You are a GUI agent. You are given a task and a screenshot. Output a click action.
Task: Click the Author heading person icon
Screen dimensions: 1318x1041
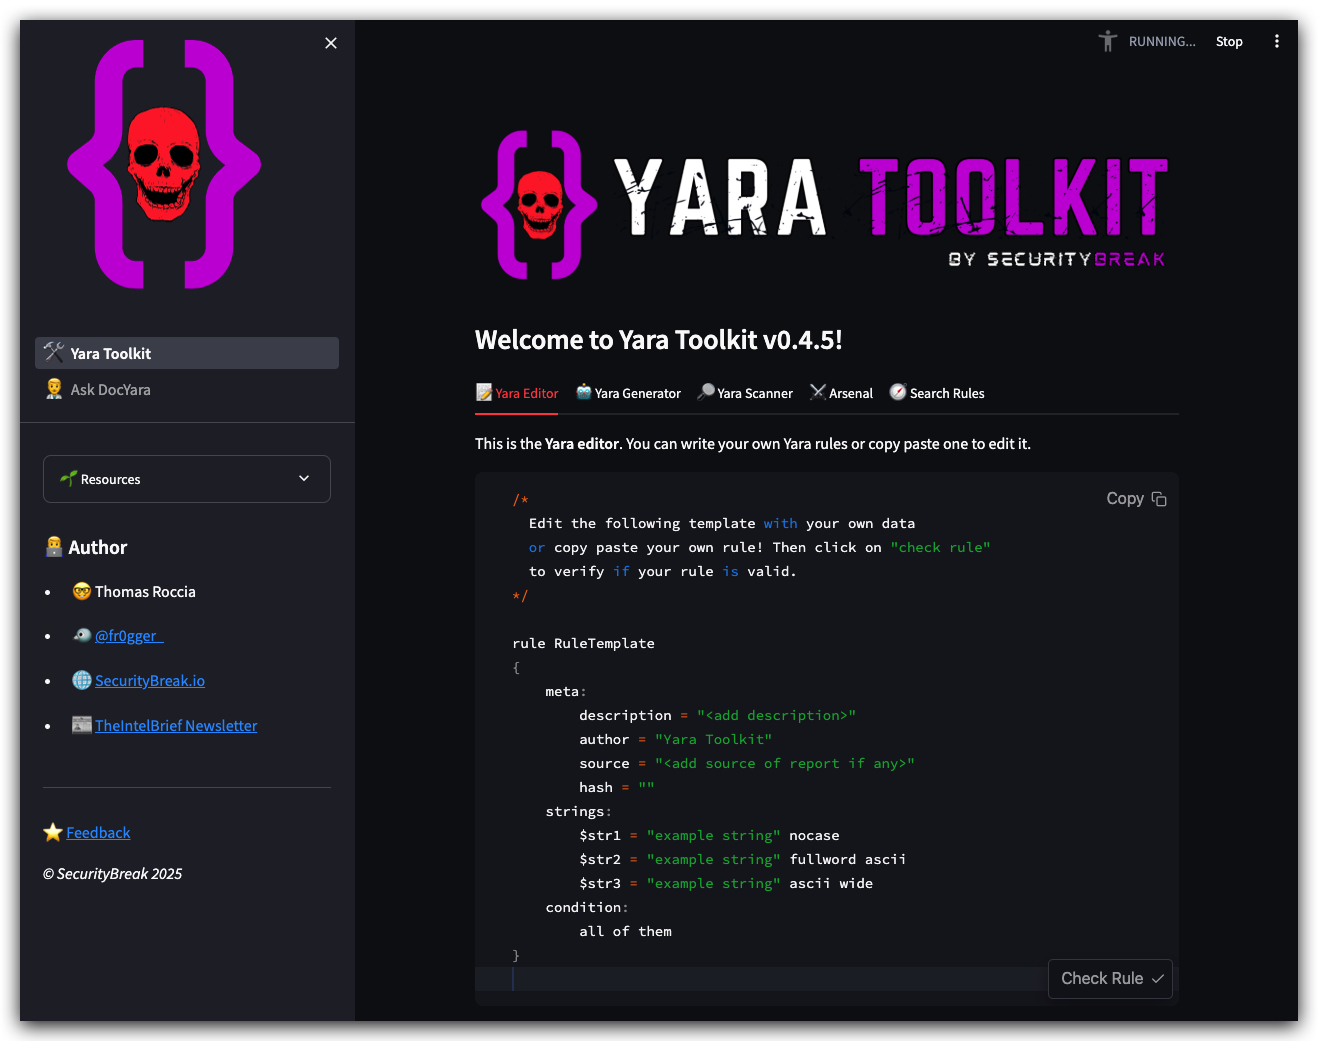[x=54, y=546]
